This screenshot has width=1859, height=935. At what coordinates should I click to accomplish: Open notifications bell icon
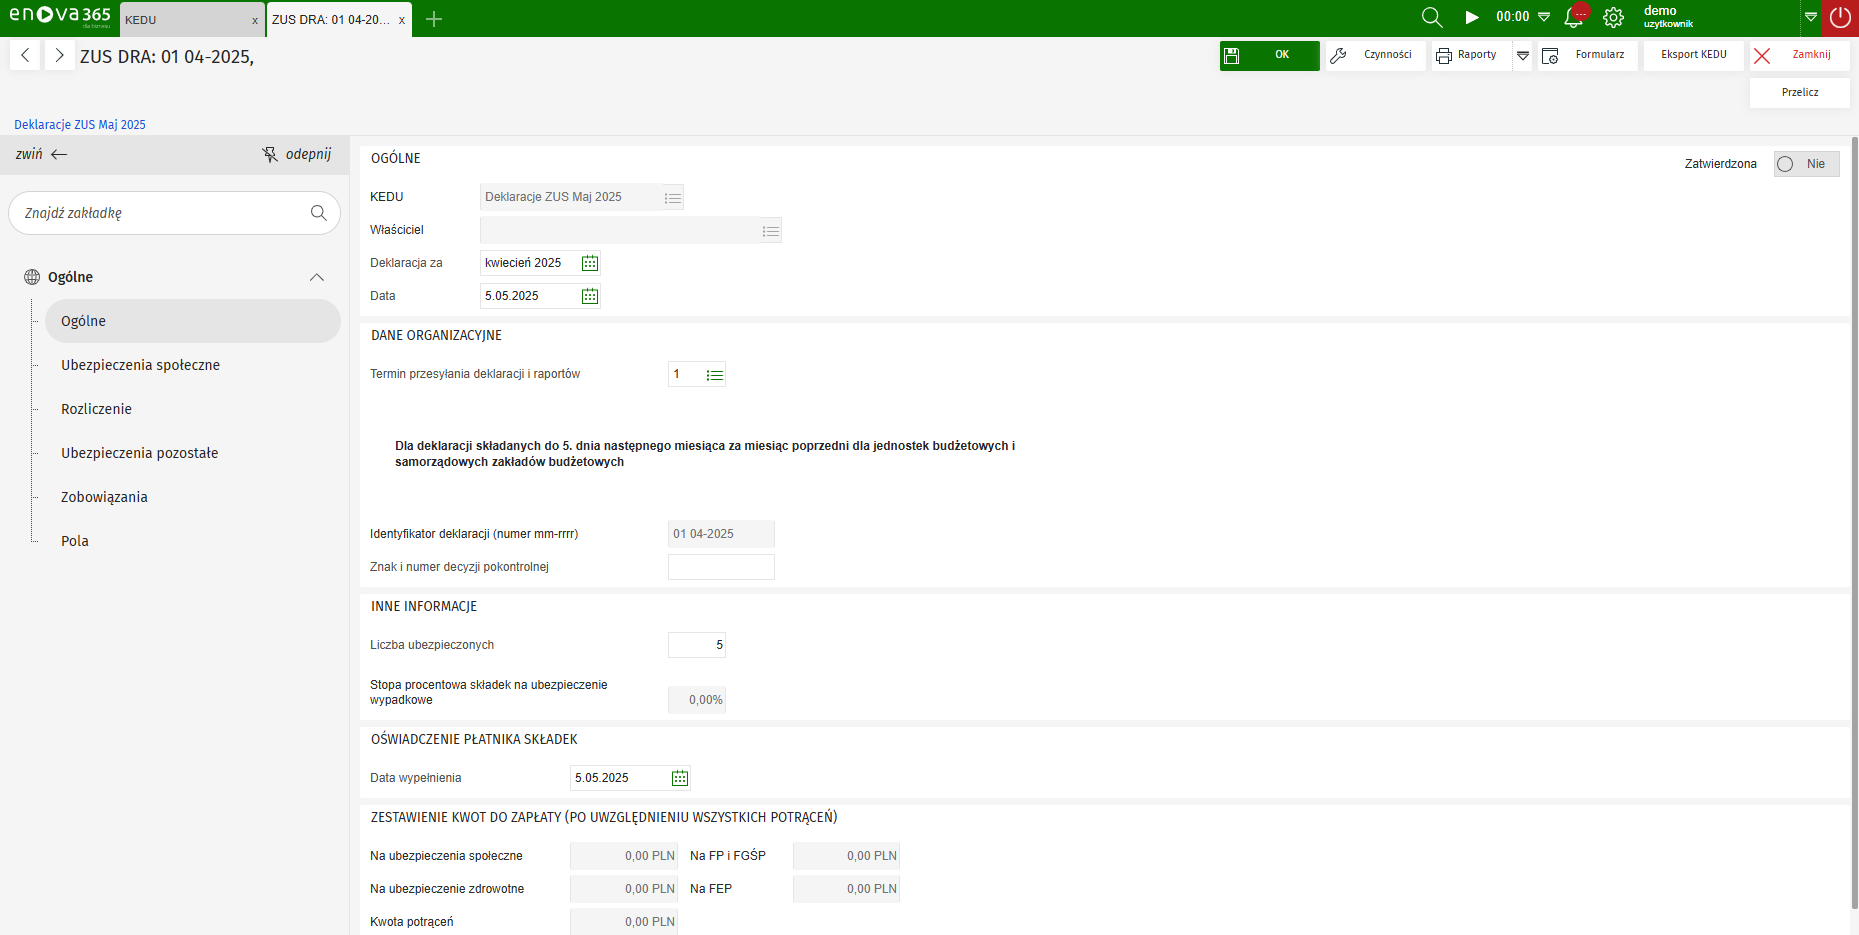1574,18
